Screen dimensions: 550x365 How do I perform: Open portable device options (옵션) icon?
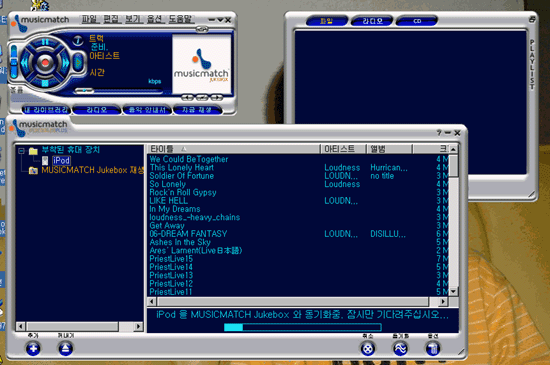432,349
